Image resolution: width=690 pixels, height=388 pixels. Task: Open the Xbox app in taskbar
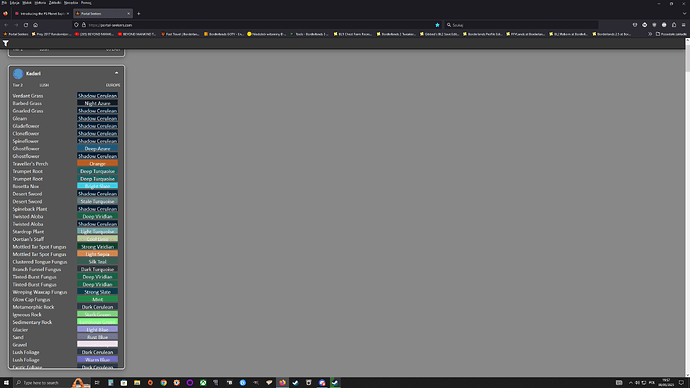point(203,383)
